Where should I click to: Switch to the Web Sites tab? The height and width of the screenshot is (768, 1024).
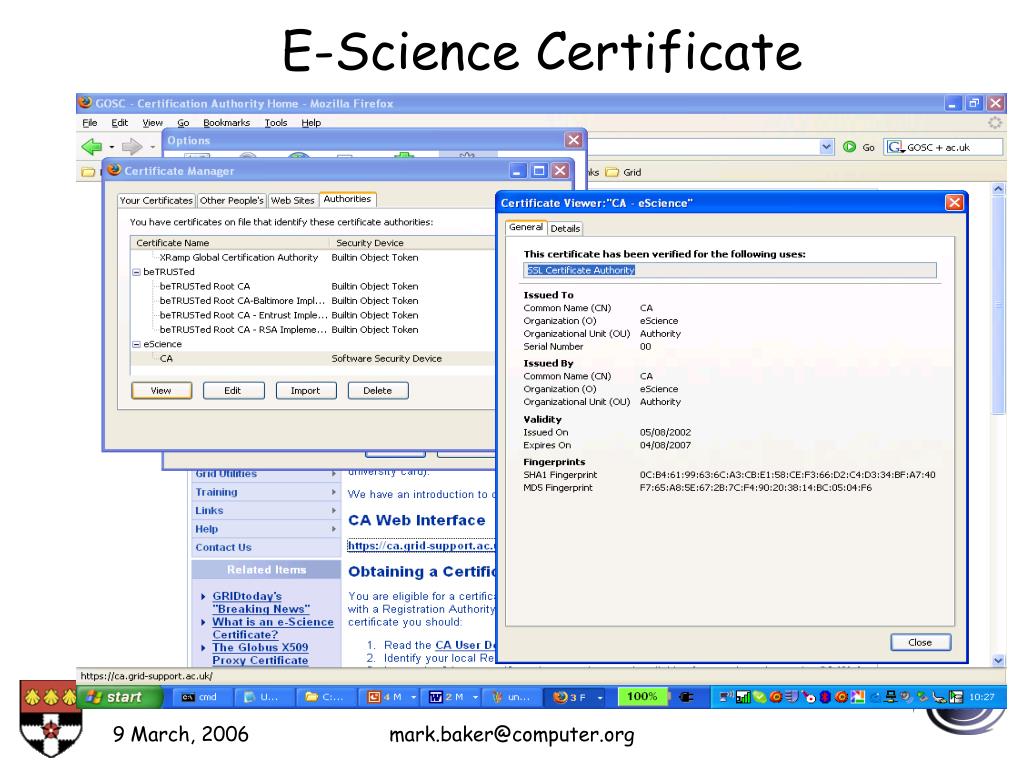click(x=293, y=200)
